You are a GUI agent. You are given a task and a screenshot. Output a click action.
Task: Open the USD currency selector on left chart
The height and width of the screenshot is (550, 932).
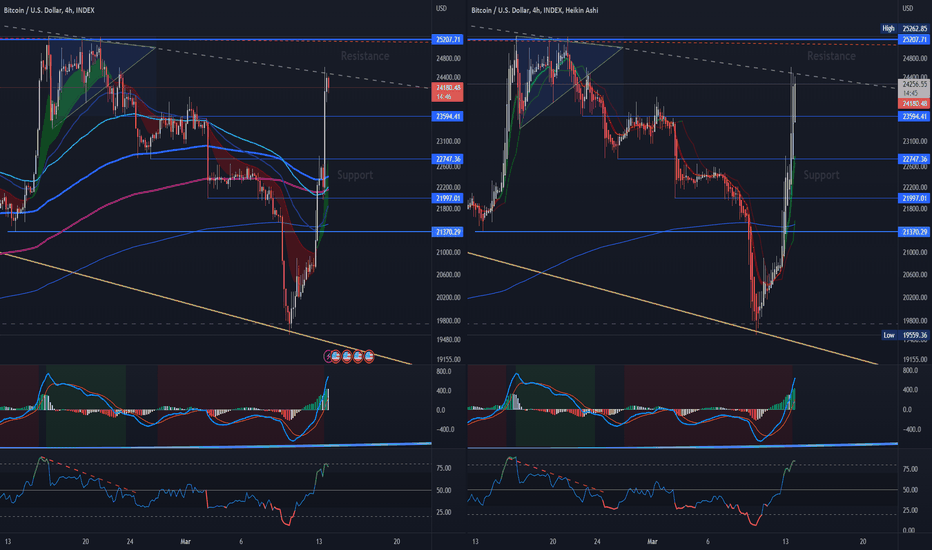442,8
